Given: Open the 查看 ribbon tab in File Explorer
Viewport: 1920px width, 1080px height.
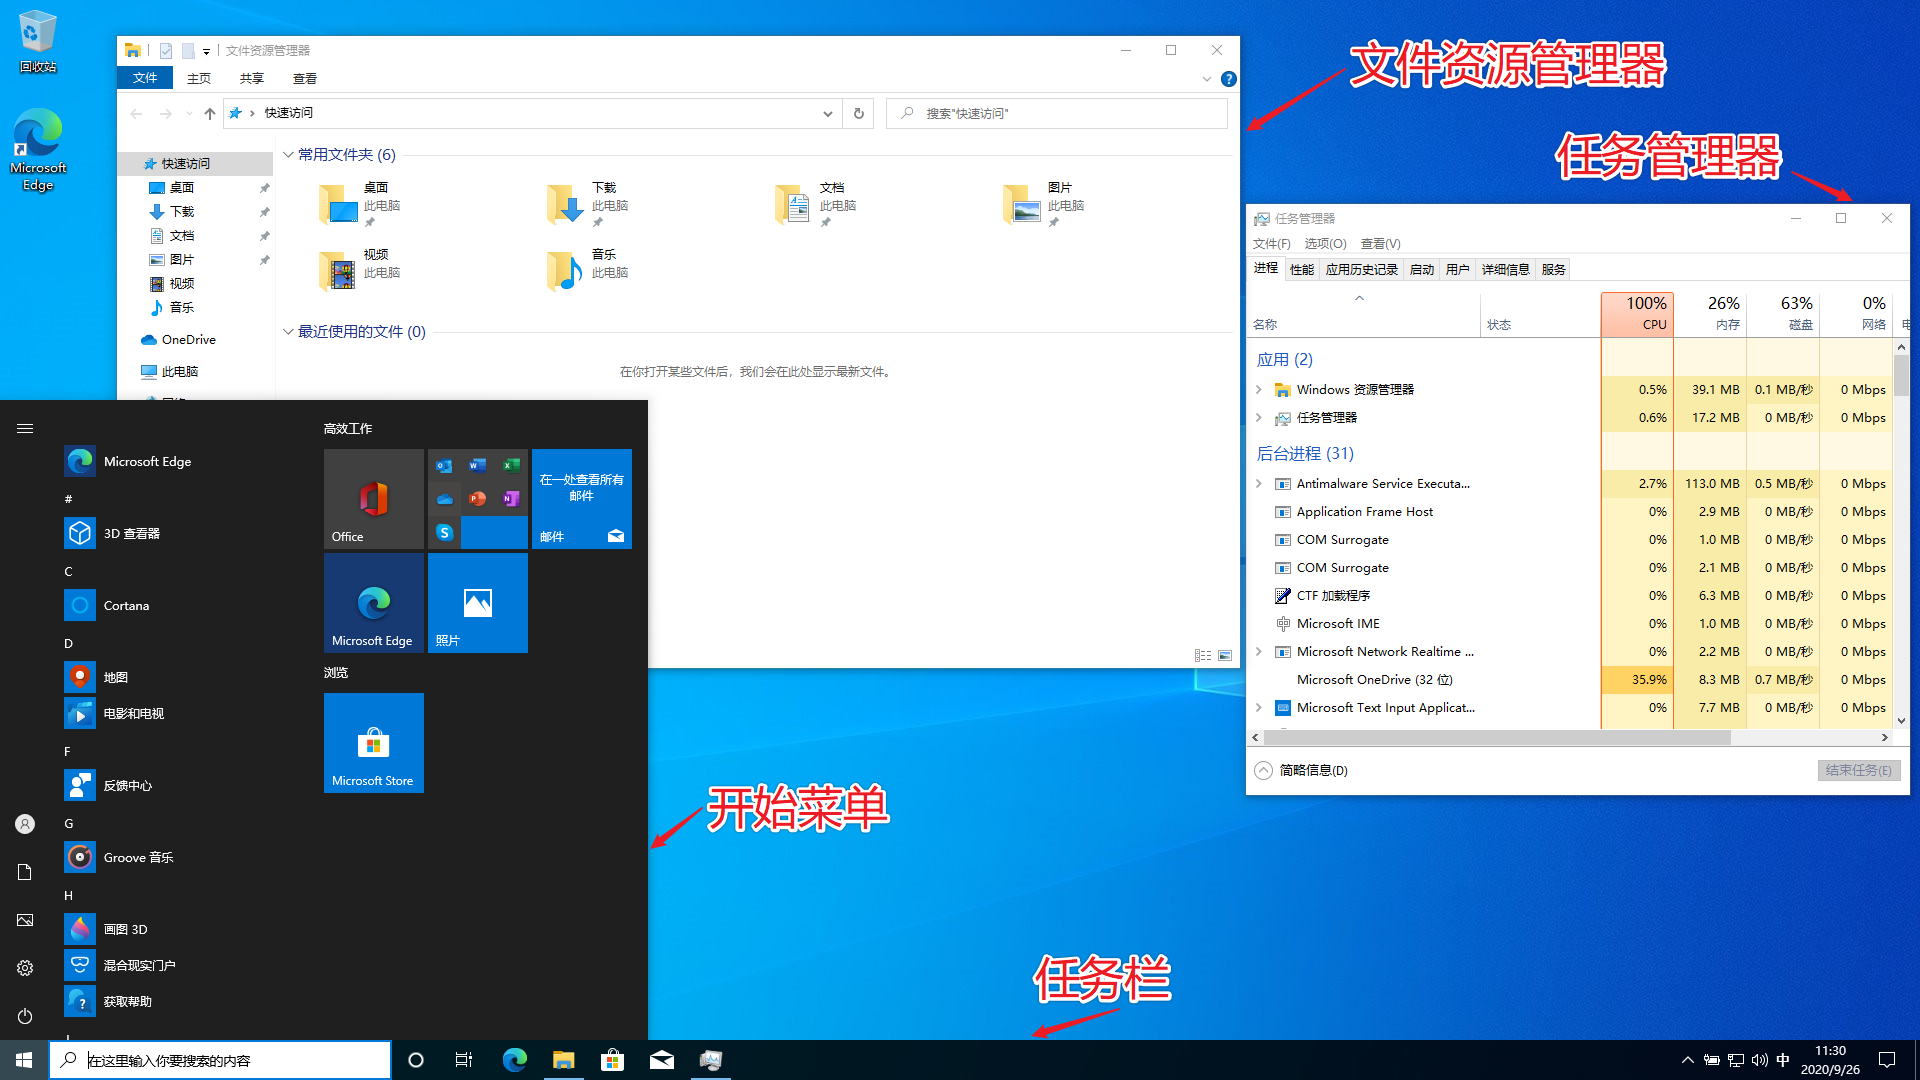Looking at the screenshot, I should (x=305, y=78).
